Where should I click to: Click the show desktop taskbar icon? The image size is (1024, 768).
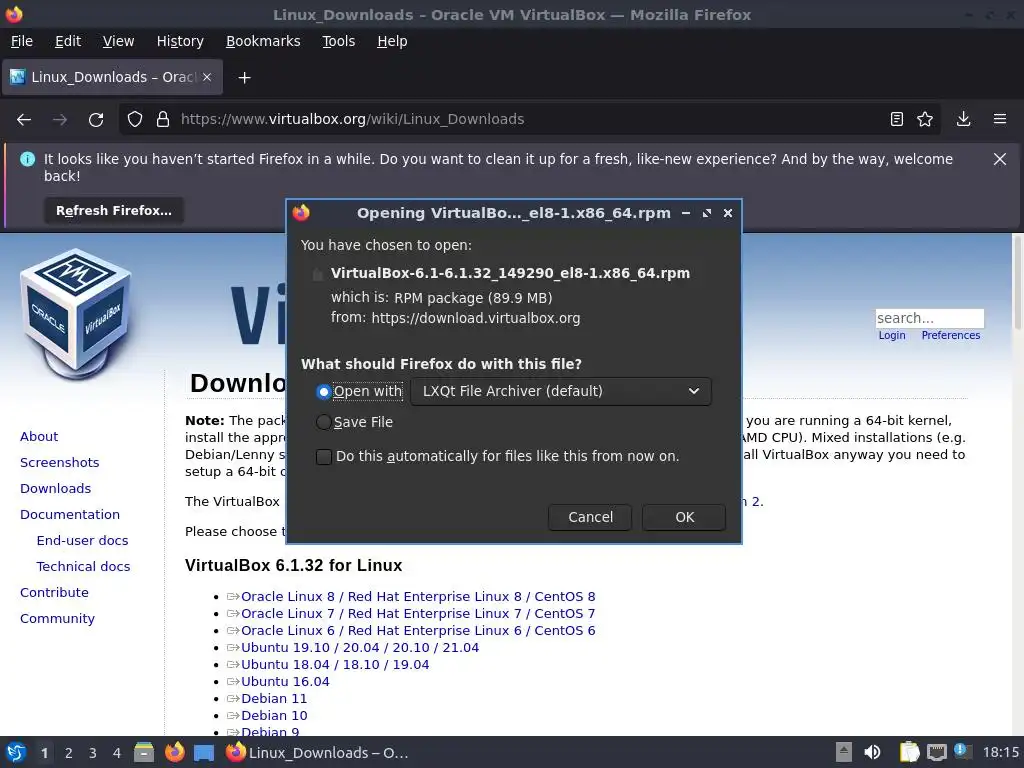click(x=204, y=752)
